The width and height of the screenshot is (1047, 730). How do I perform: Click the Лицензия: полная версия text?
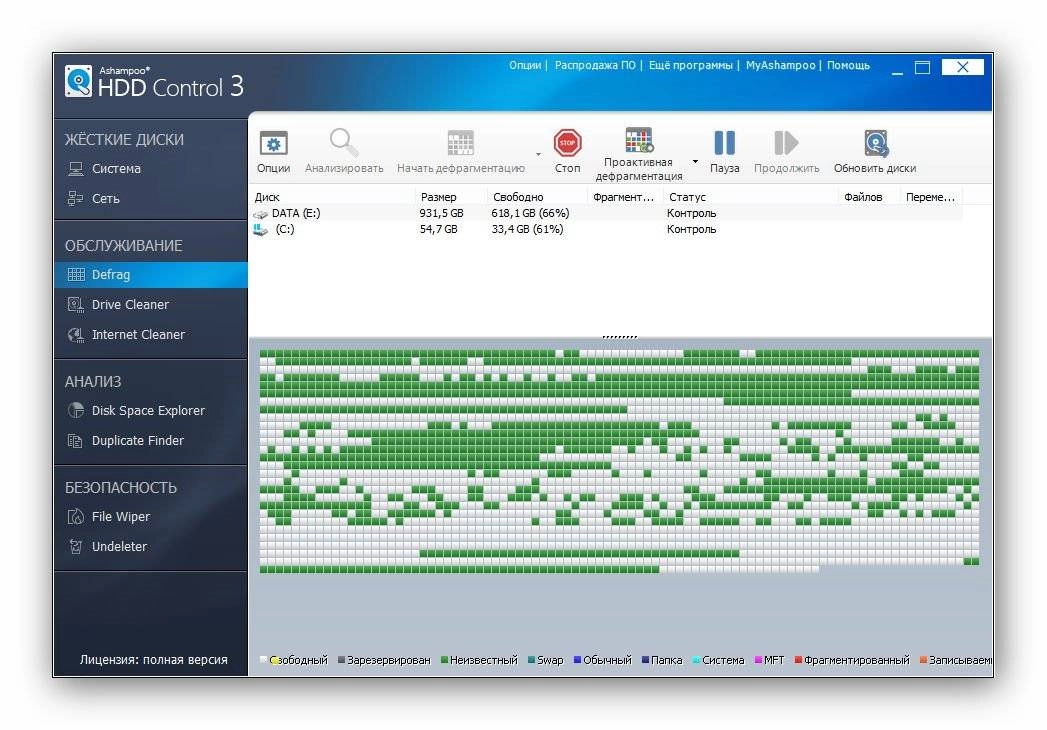click(154, 659)
